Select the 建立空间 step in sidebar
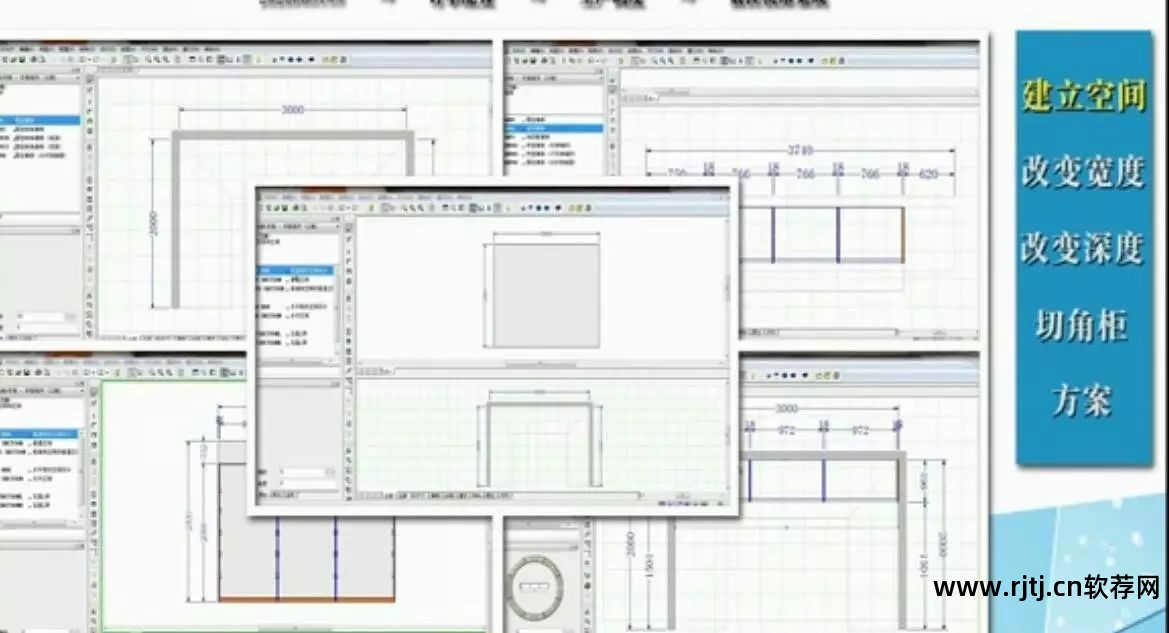This screenshot has width=1169, height=633. 1083,96
